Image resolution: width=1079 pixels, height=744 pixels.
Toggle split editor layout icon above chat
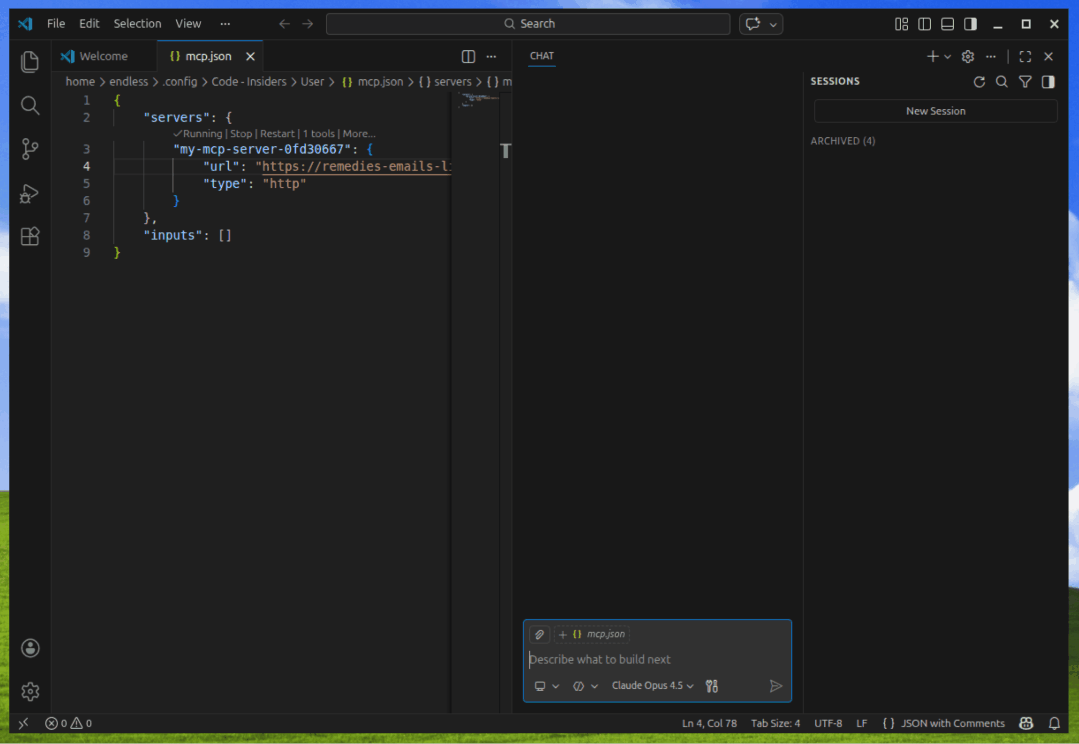point(468,57)
